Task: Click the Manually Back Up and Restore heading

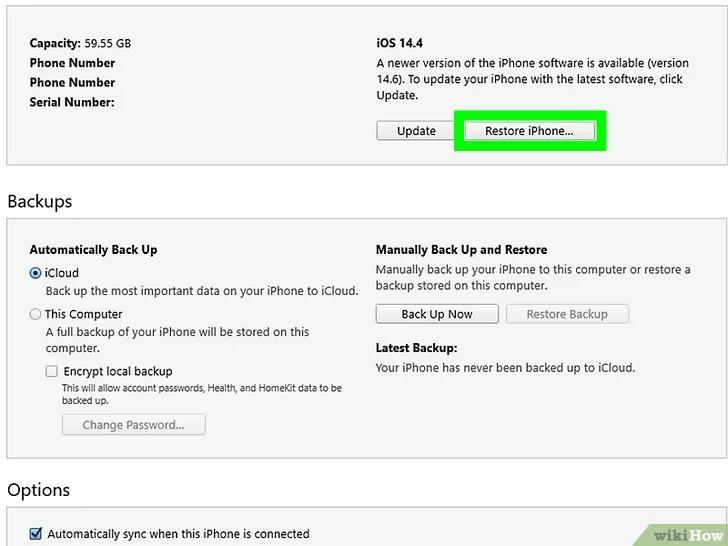Action: tap(462, 250)
